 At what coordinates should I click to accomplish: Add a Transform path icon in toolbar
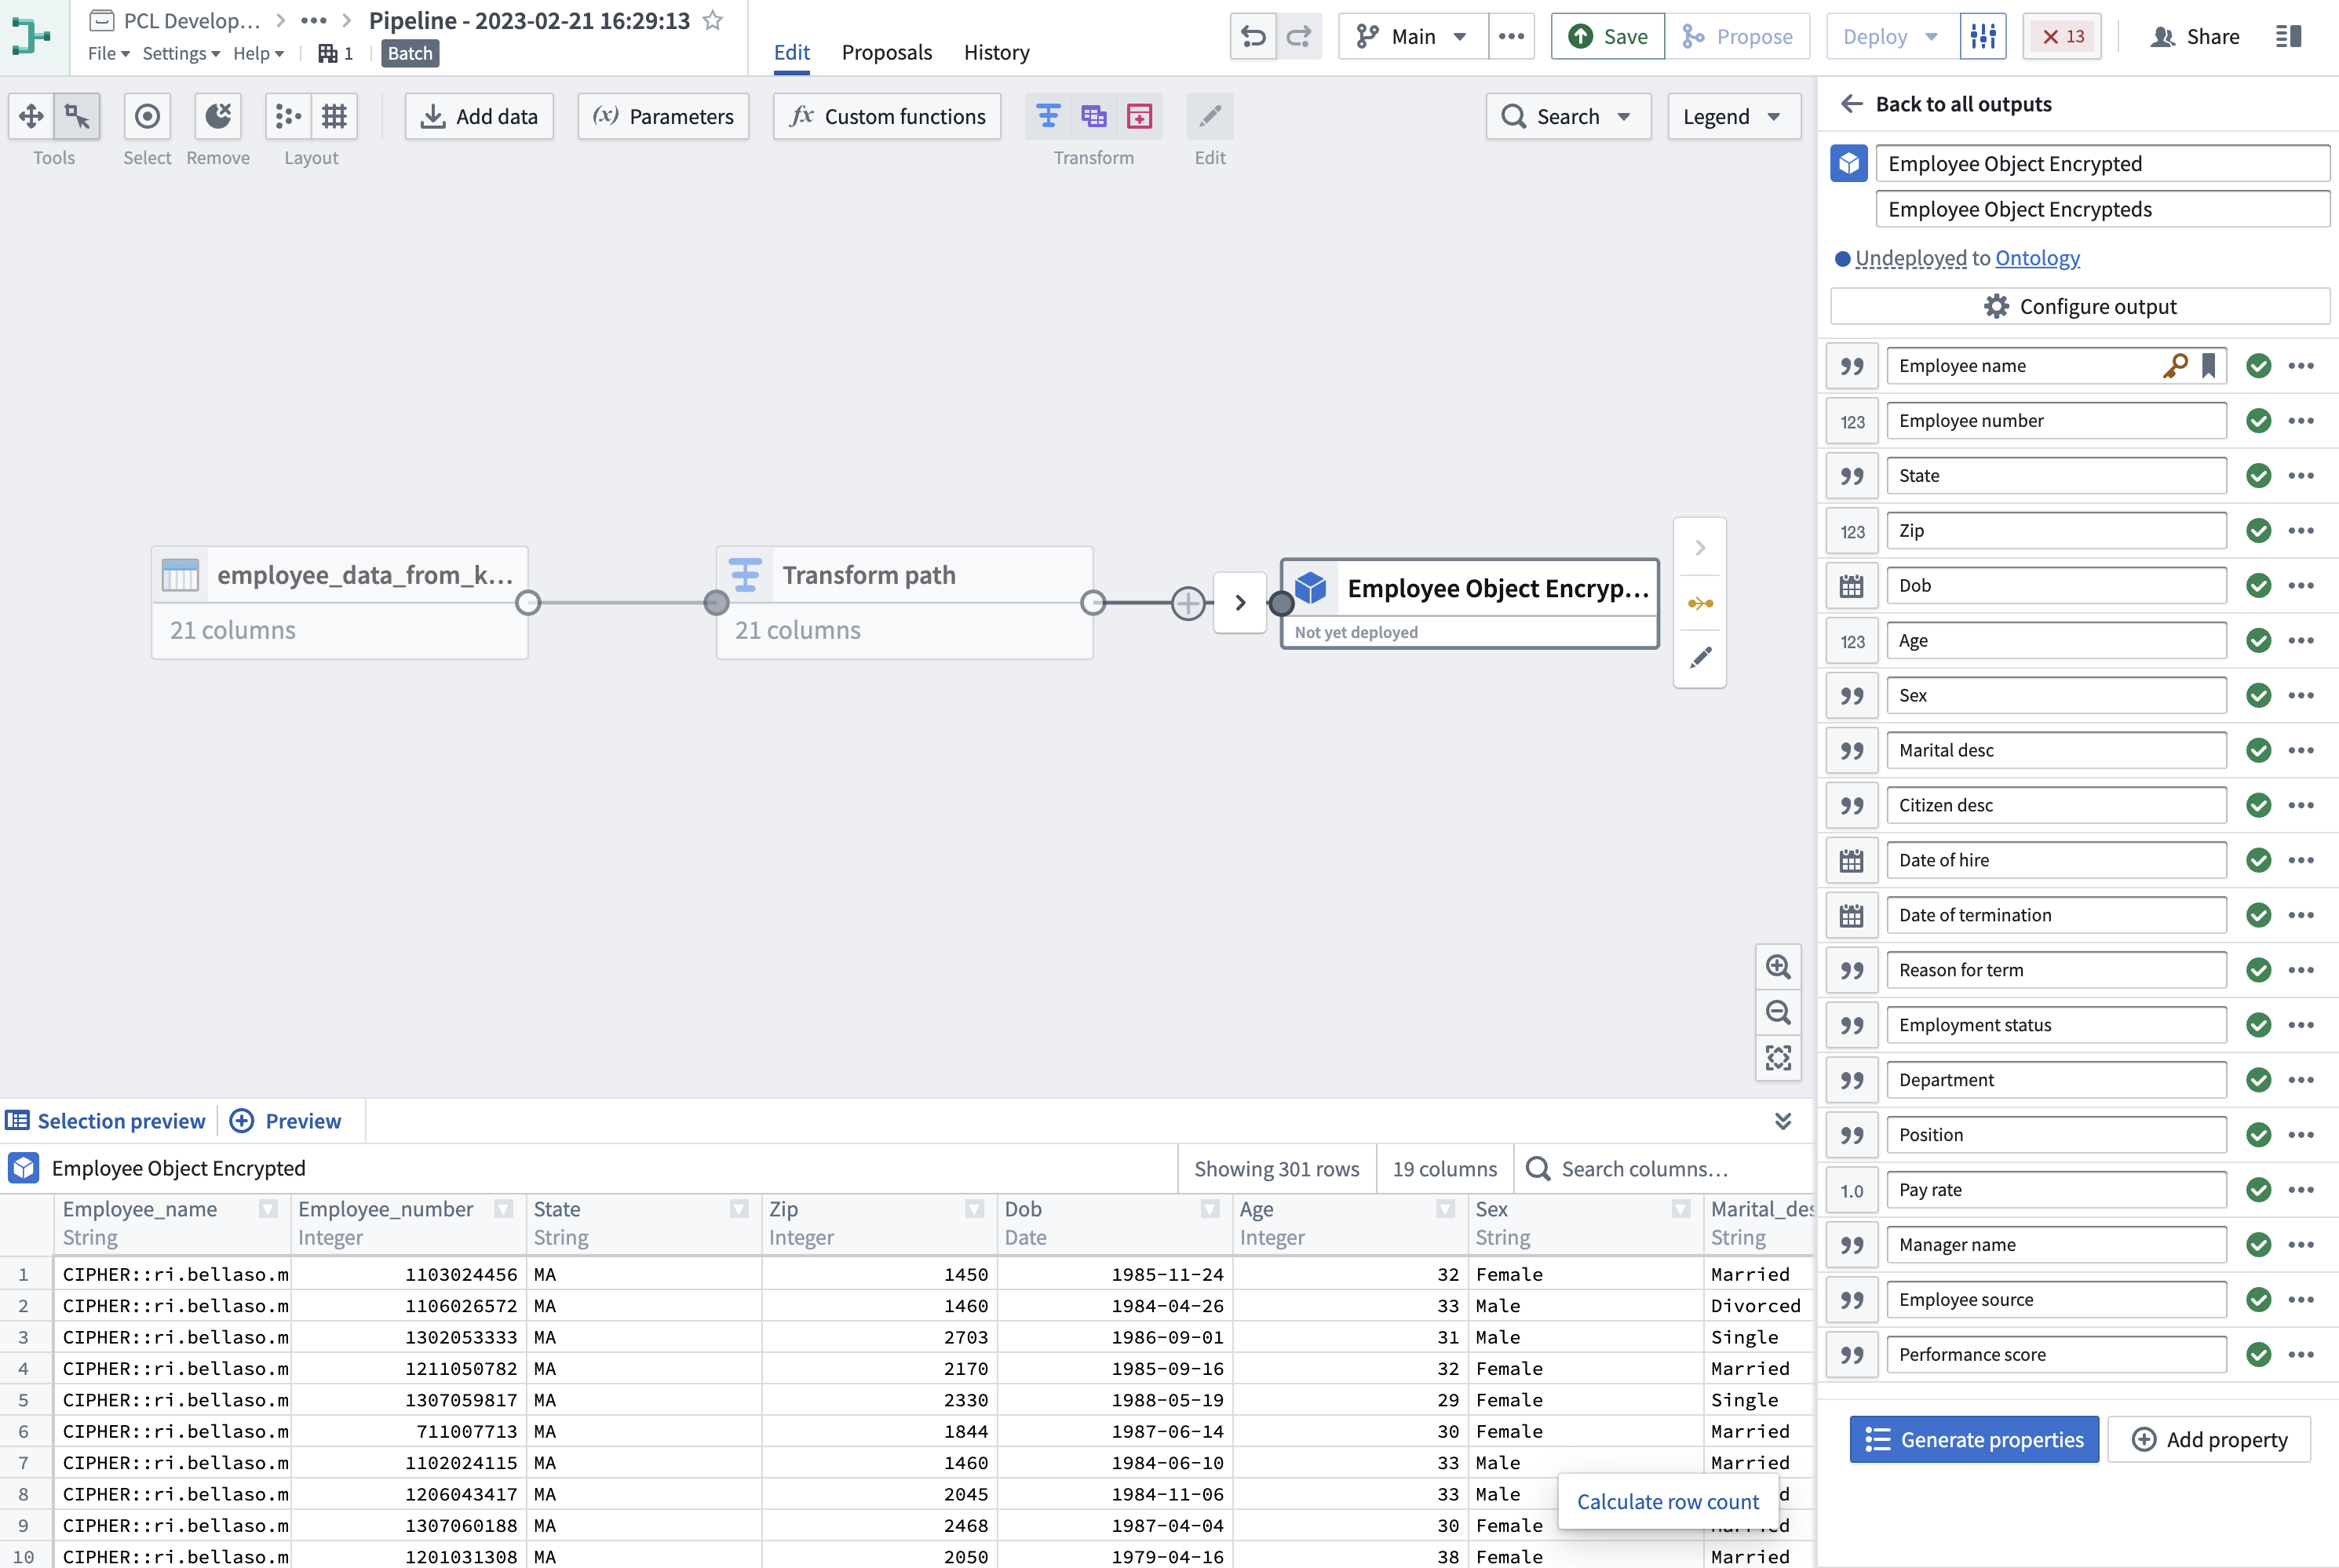pos(1048,117)
